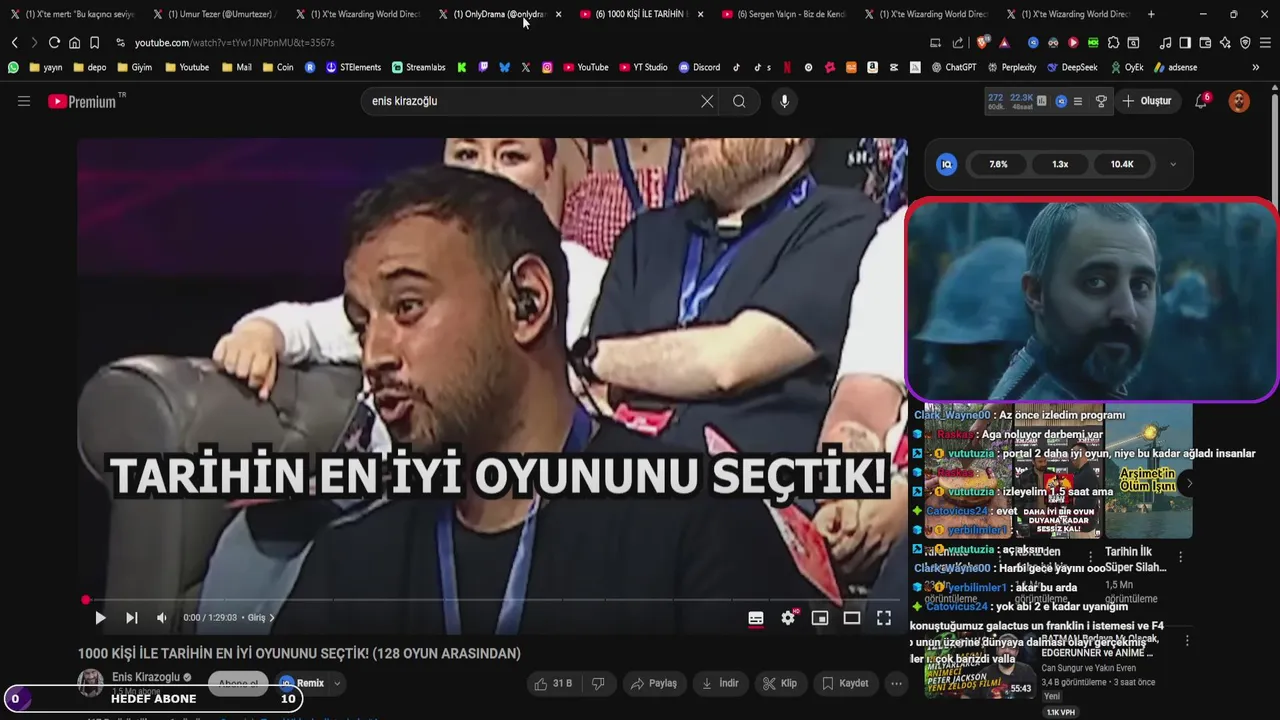The width and height of the screenshot is (1280, 720).
Task: Open account avatar menu
Action: click(1239, 101)
